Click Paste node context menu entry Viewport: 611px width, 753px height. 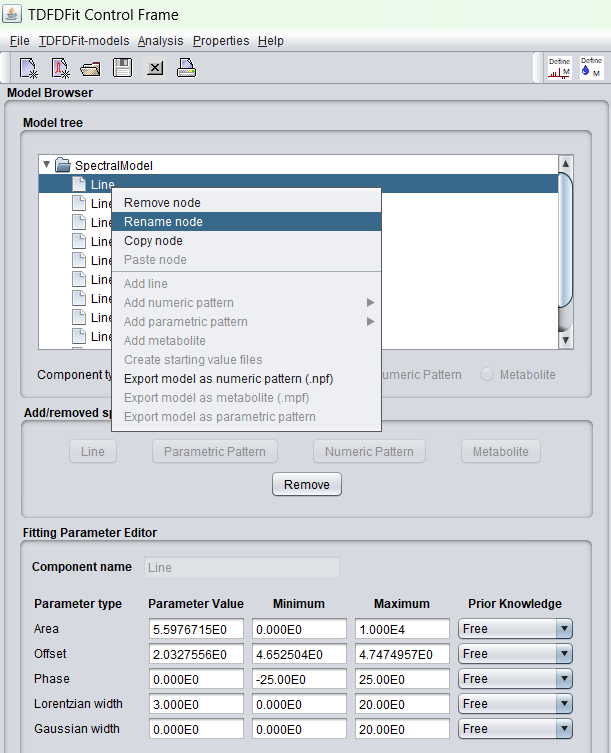click(x=246, y=260)
